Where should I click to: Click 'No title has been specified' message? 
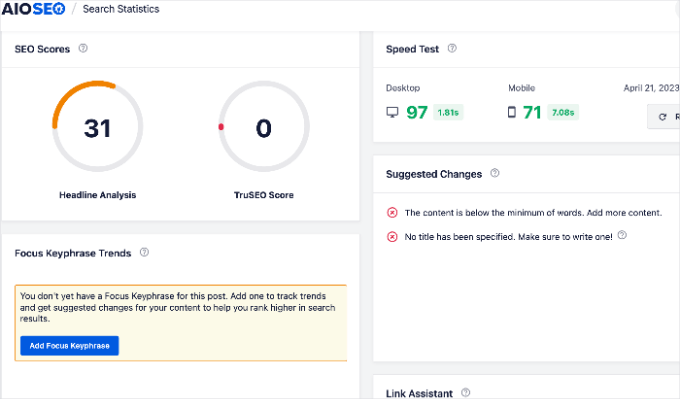tap(508, 237)
